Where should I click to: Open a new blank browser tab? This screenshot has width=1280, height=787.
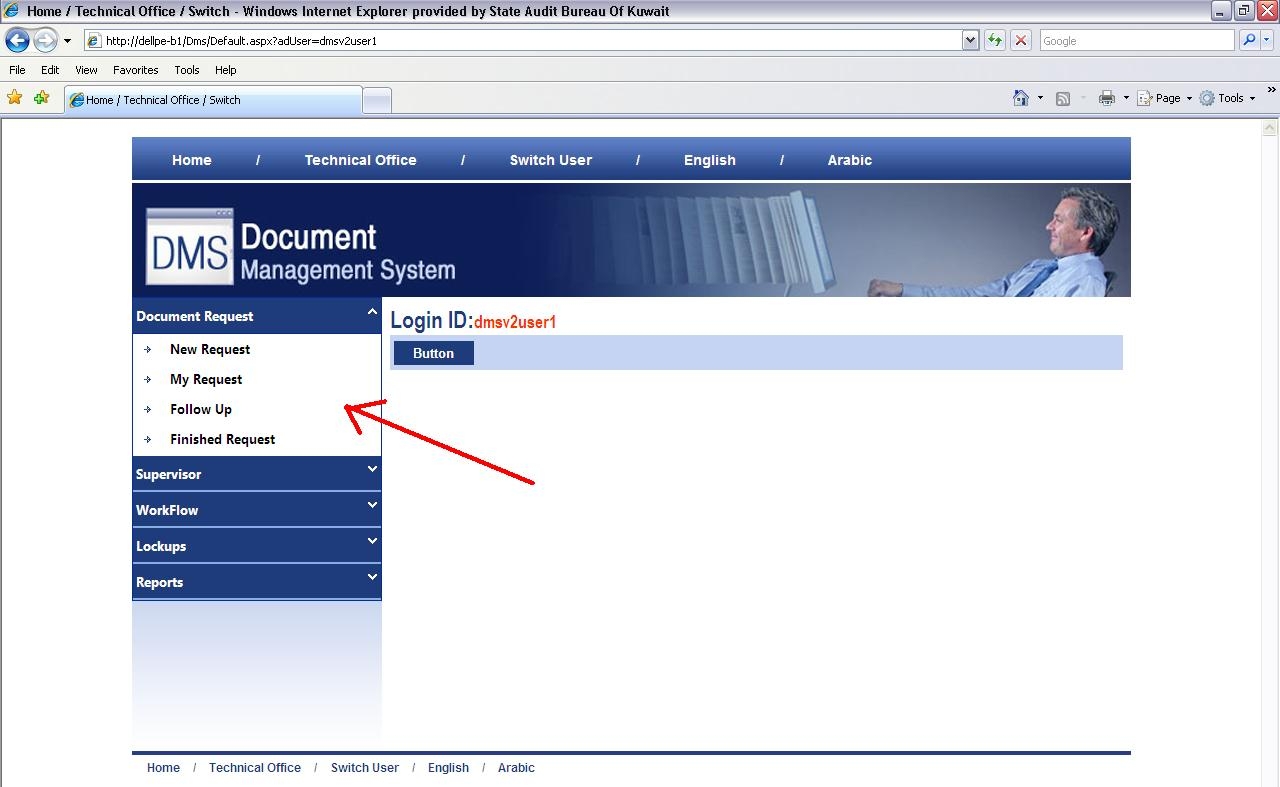(x=376, y=100)
